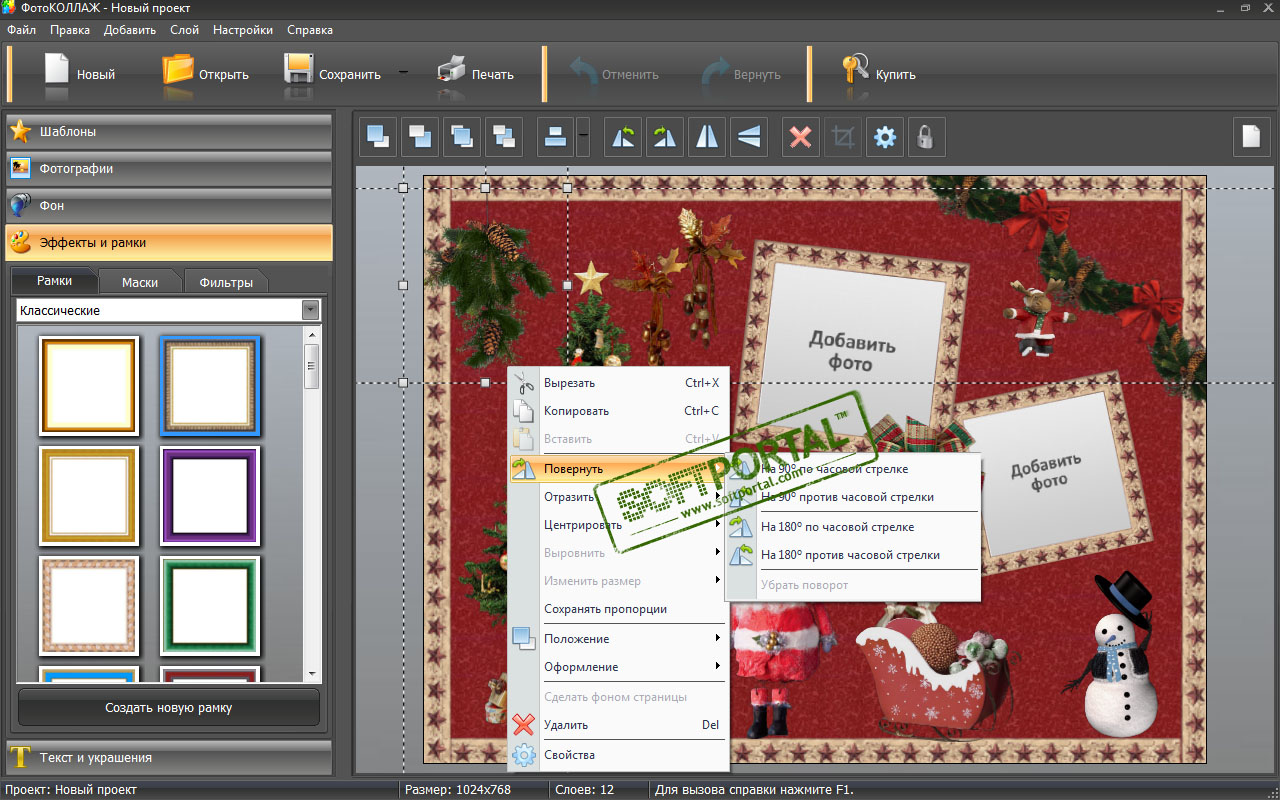Open the Добавить menu
The width and height of the screenshot is (1280, 800).
click(130, 30)
